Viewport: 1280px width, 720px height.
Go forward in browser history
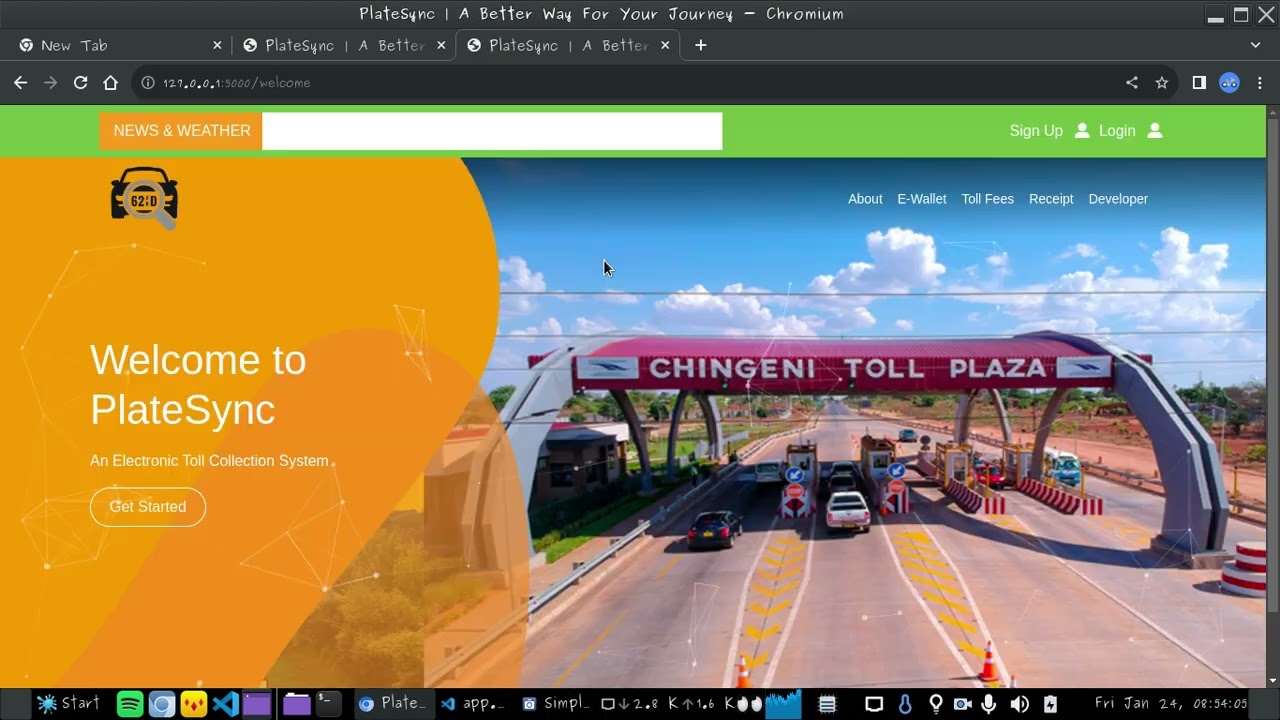click(x=51, y=83)
